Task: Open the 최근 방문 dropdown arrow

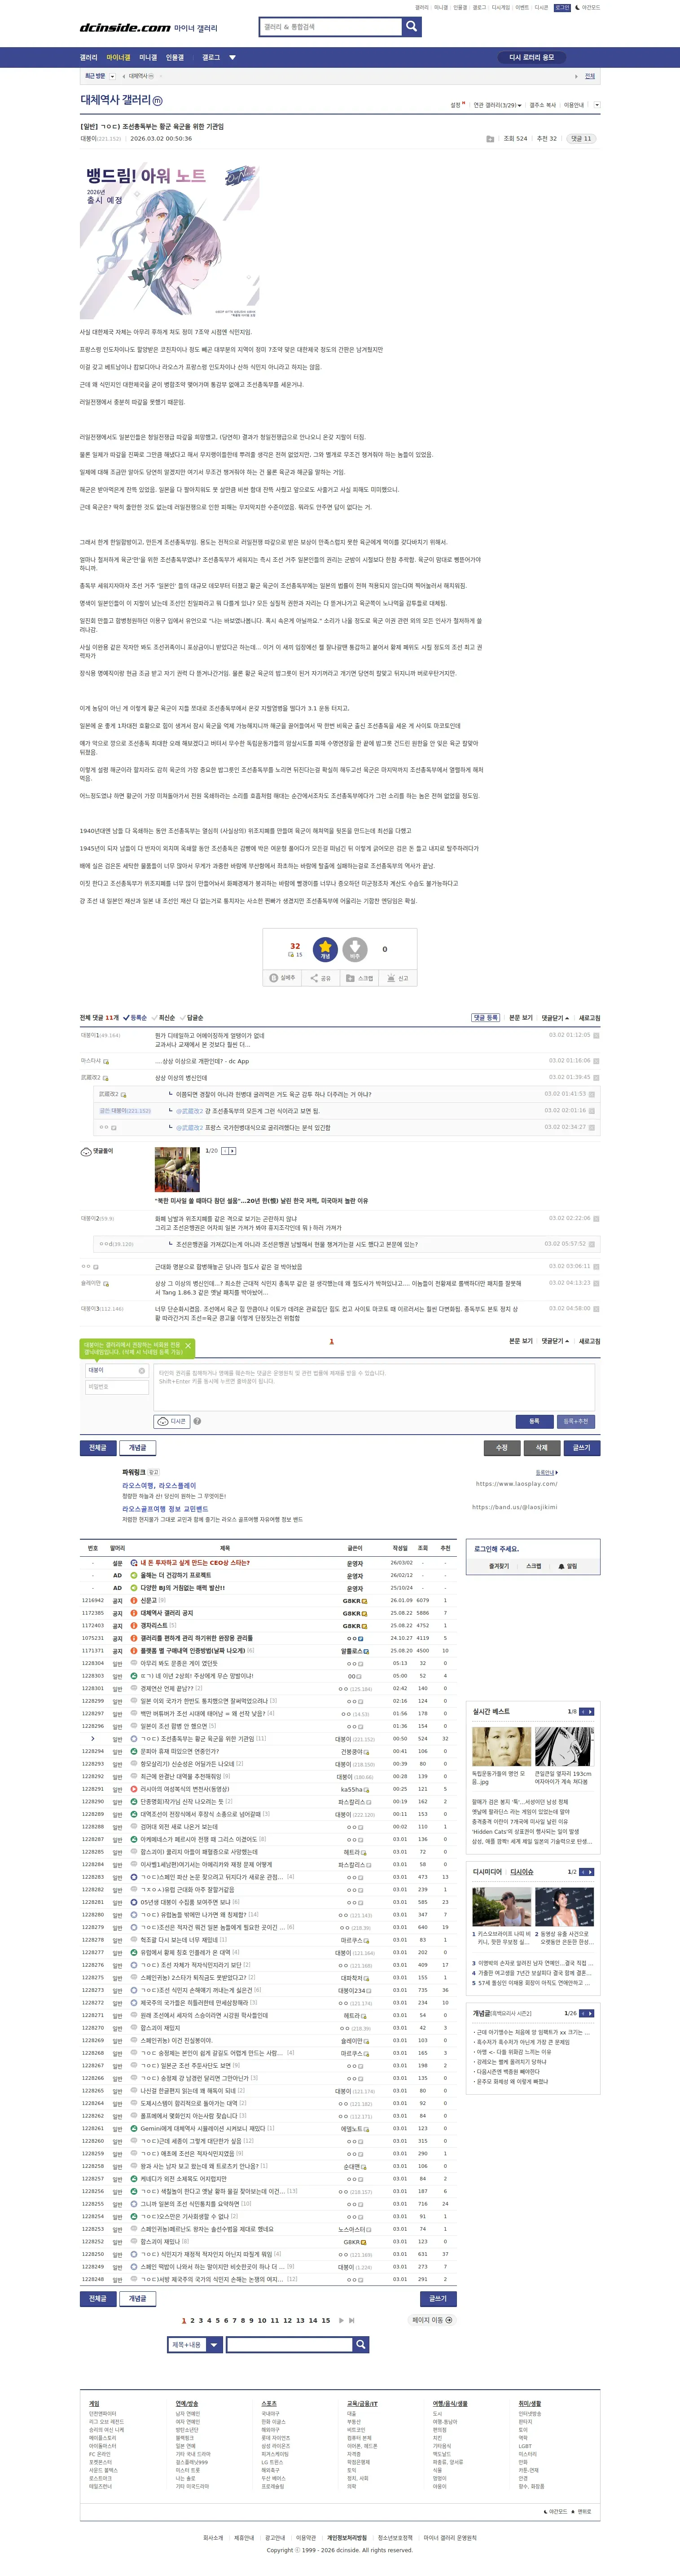Action: [112, 76]
